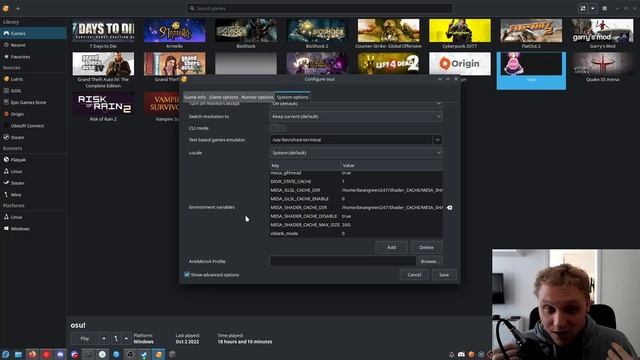Viewport: 640px width, 360px height.
Task: Save the osu! configuration
Action: pos(444,275)
